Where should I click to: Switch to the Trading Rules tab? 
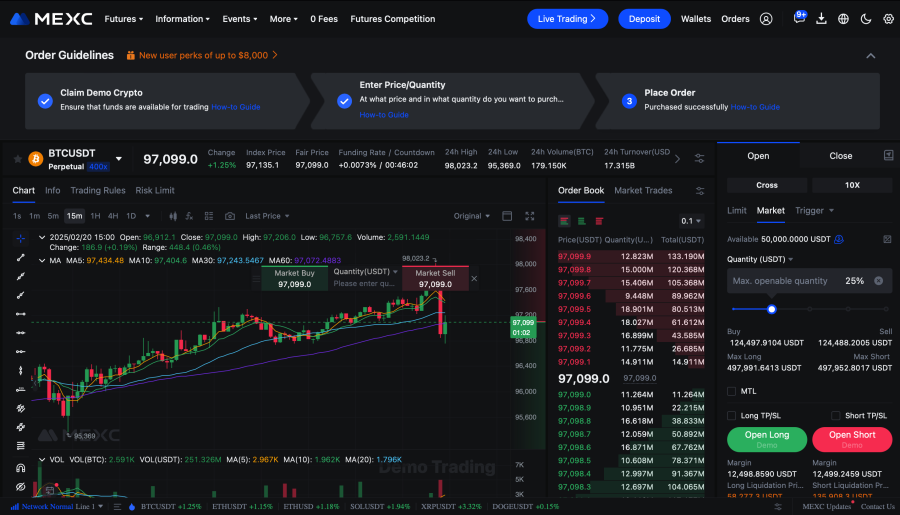pos(98,191)
